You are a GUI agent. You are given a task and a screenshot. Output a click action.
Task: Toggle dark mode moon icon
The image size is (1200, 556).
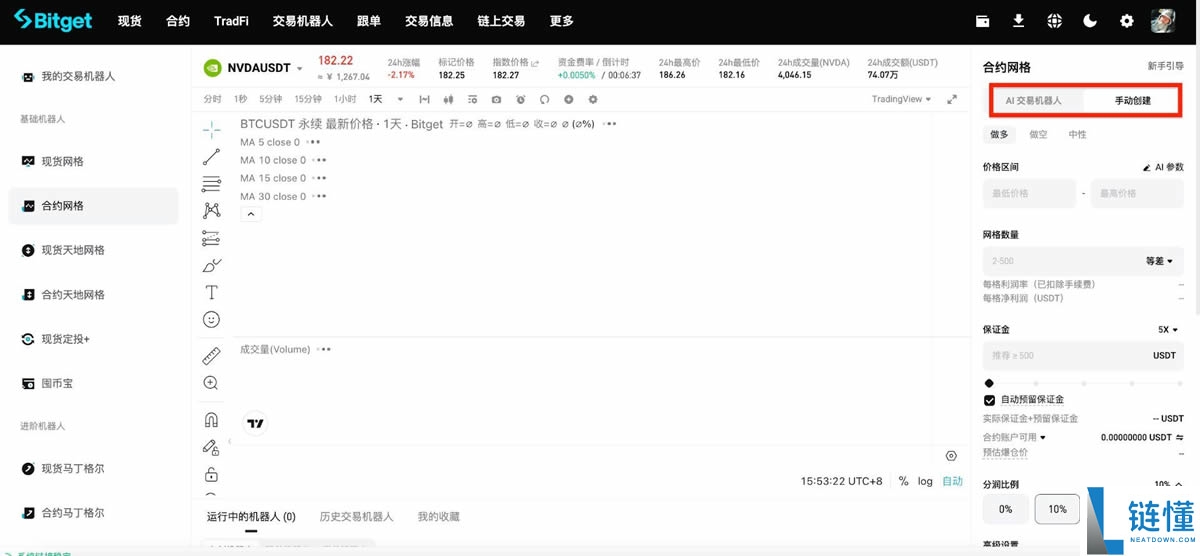1091,21
